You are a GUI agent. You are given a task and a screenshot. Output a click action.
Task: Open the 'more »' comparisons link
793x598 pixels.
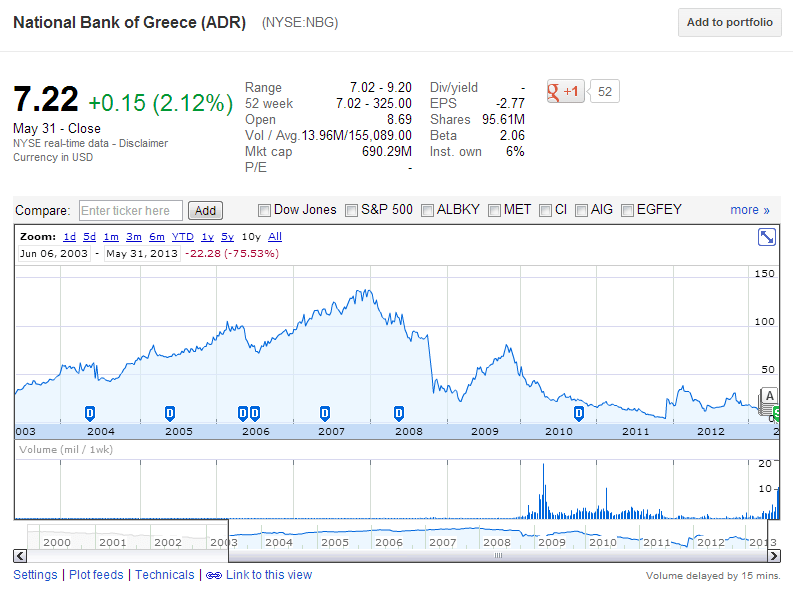tap(750, 210)
